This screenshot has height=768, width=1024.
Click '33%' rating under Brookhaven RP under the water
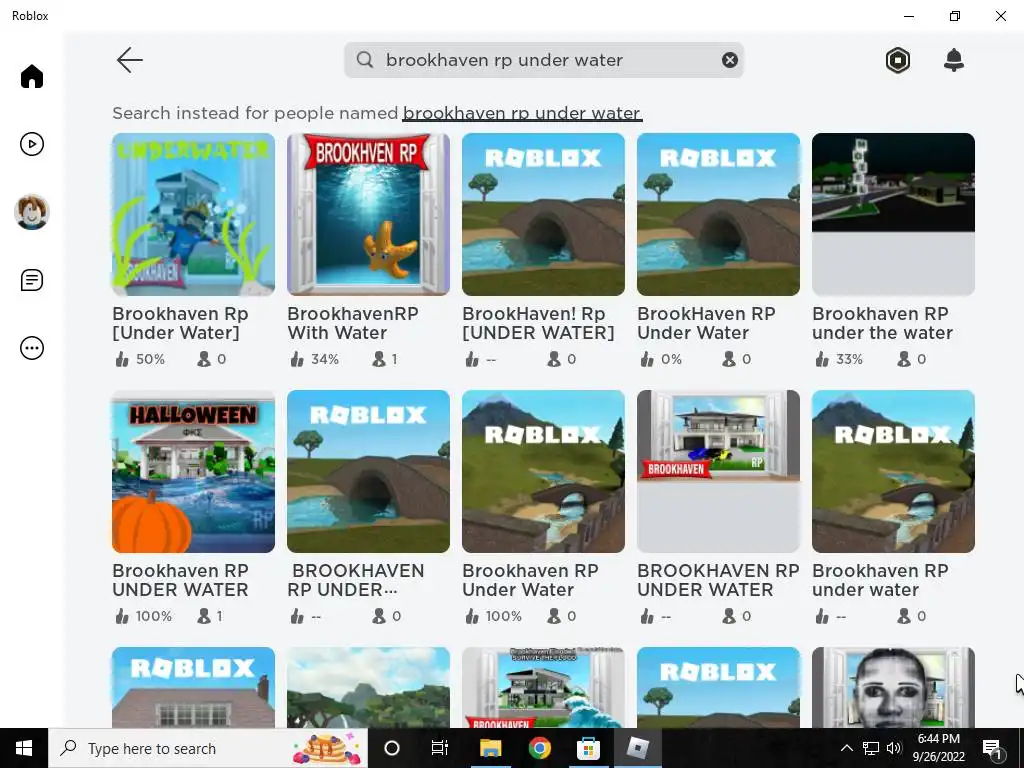pyautogui.click(x=849, y=359)
